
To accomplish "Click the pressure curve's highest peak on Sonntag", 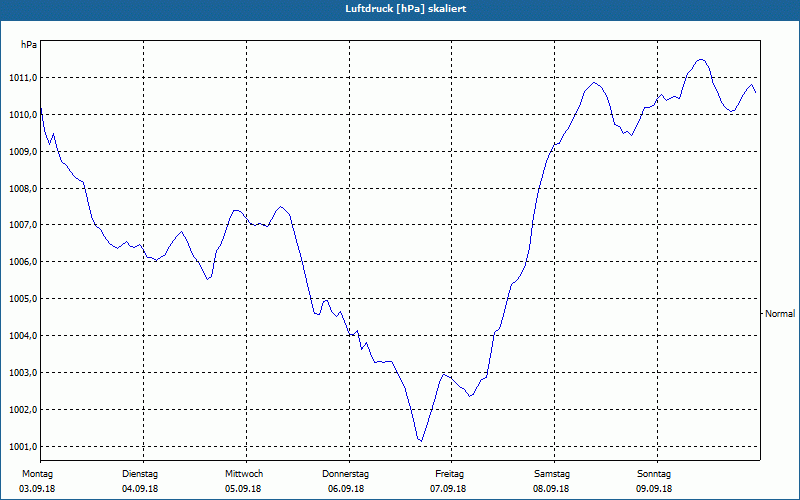I will [x=702, y=59].
